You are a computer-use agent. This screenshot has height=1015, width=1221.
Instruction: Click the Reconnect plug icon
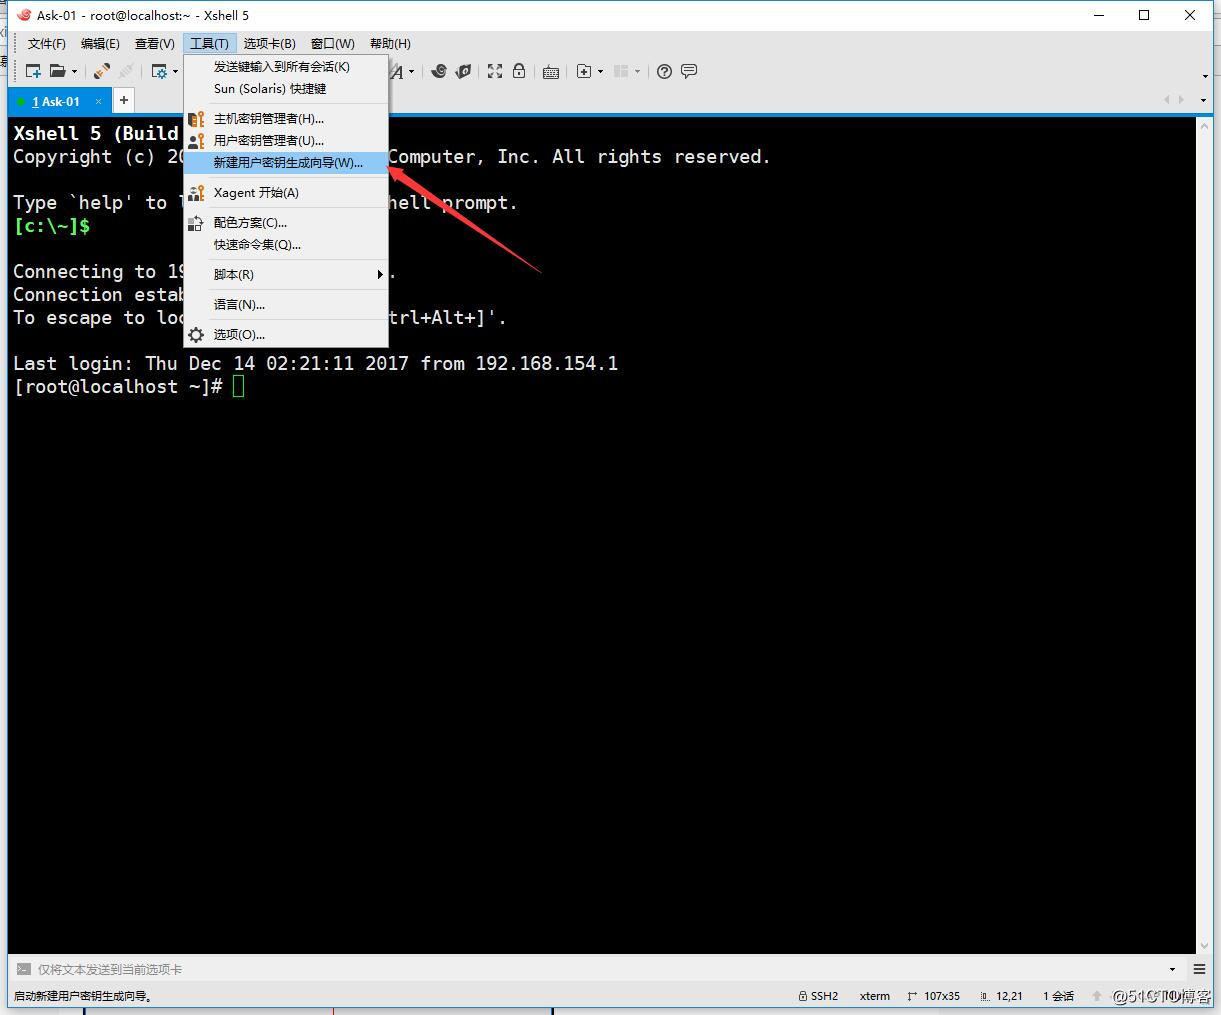(x=102, y=71)
